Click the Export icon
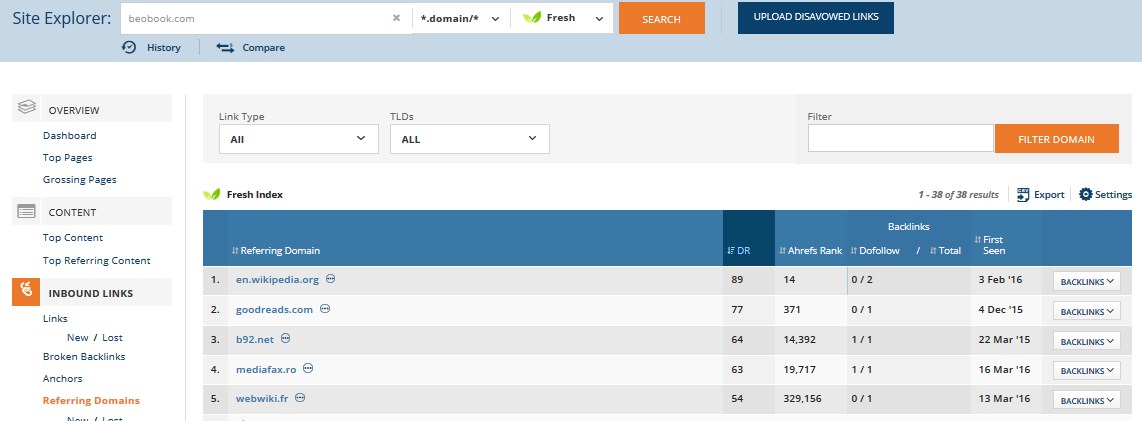Image resolution: width=1142 pixels, height=421 pixels. pyautogui.click(x=1023, y=195)
